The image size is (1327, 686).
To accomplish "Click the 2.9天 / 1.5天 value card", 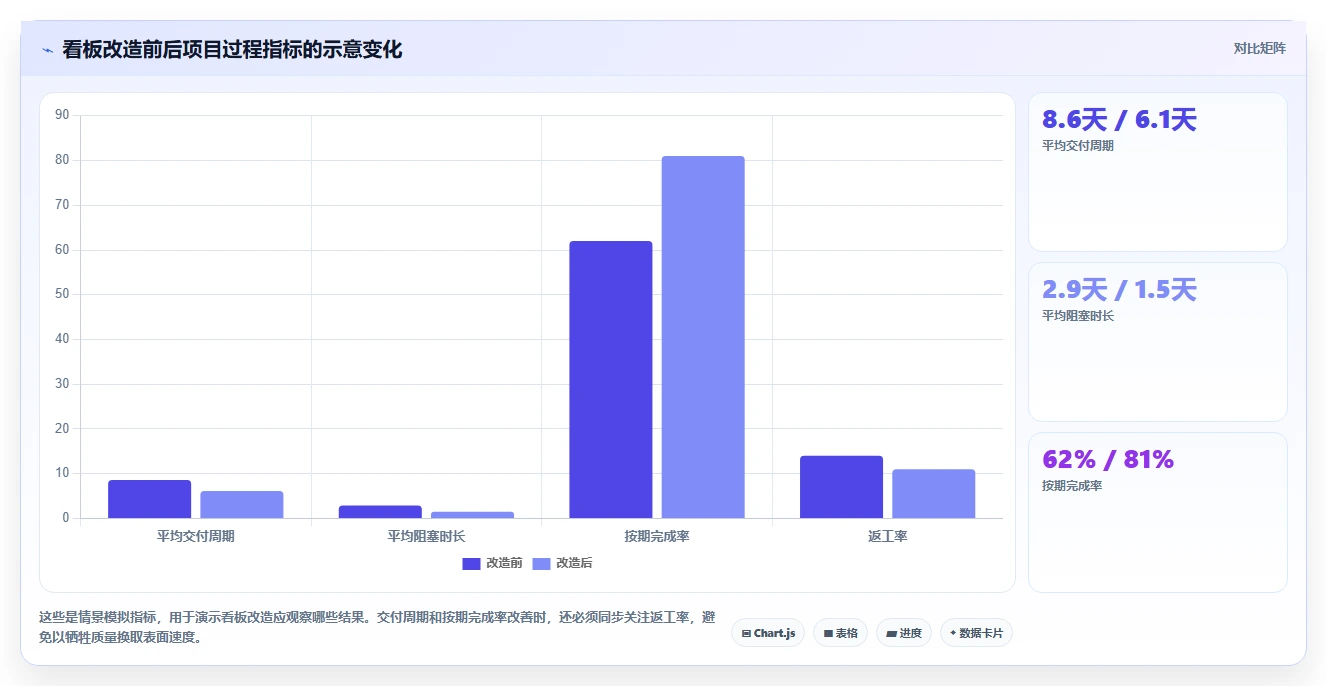I will point(1158,342).
